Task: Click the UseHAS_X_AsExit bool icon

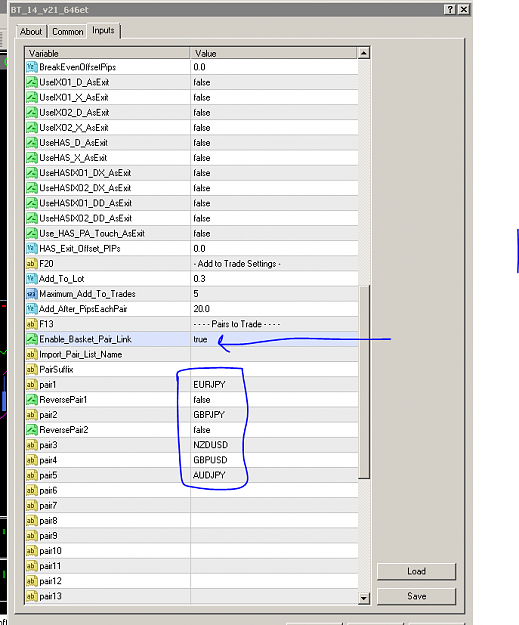Action: [31, 158]
